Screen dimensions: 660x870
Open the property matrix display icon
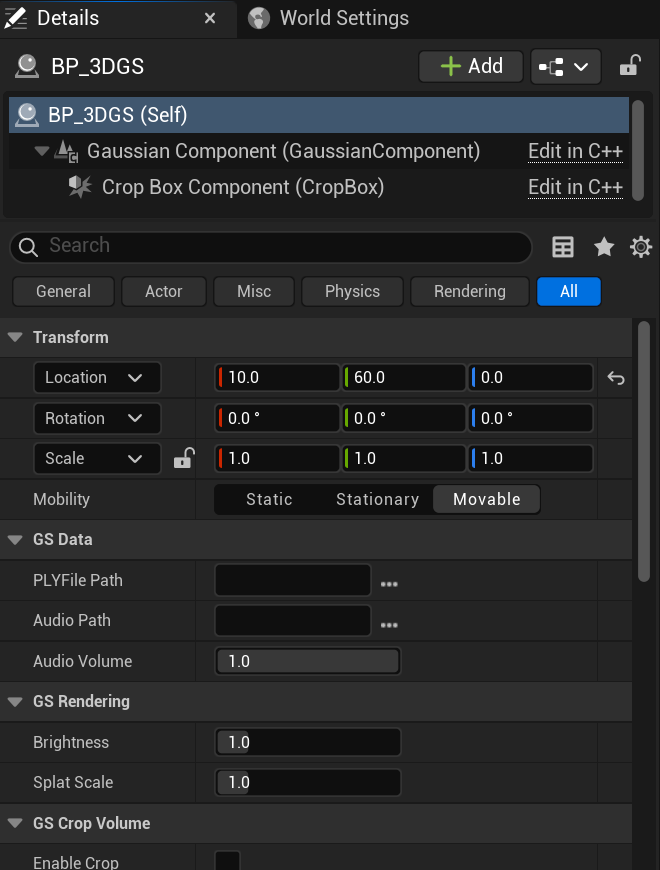563,246
